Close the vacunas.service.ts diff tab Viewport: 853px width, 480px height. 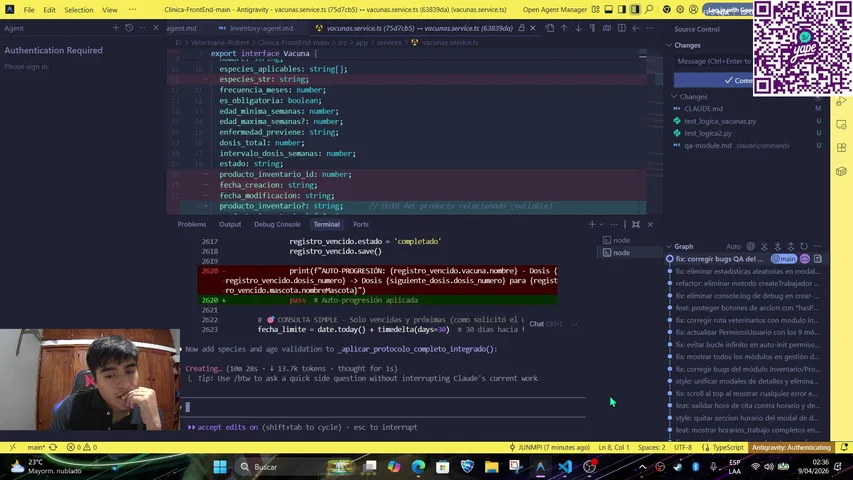[x=533, y=28]
